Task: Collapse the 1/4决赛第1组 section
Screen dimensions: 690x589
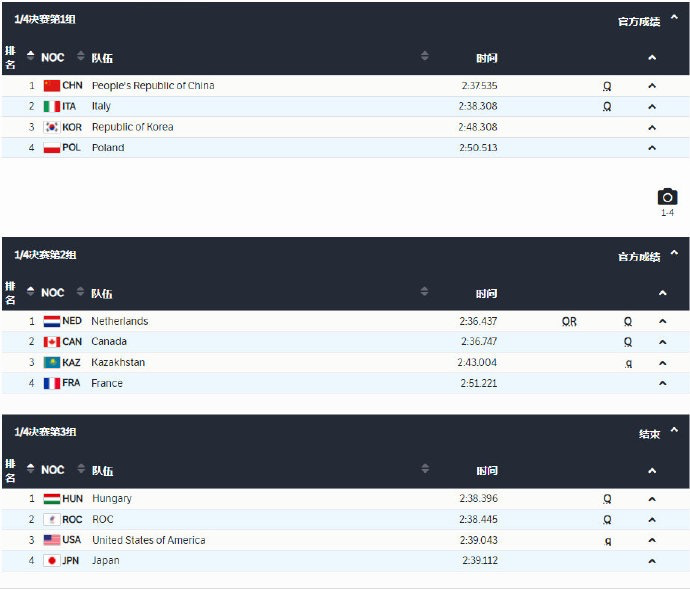Action: point(674,19)
